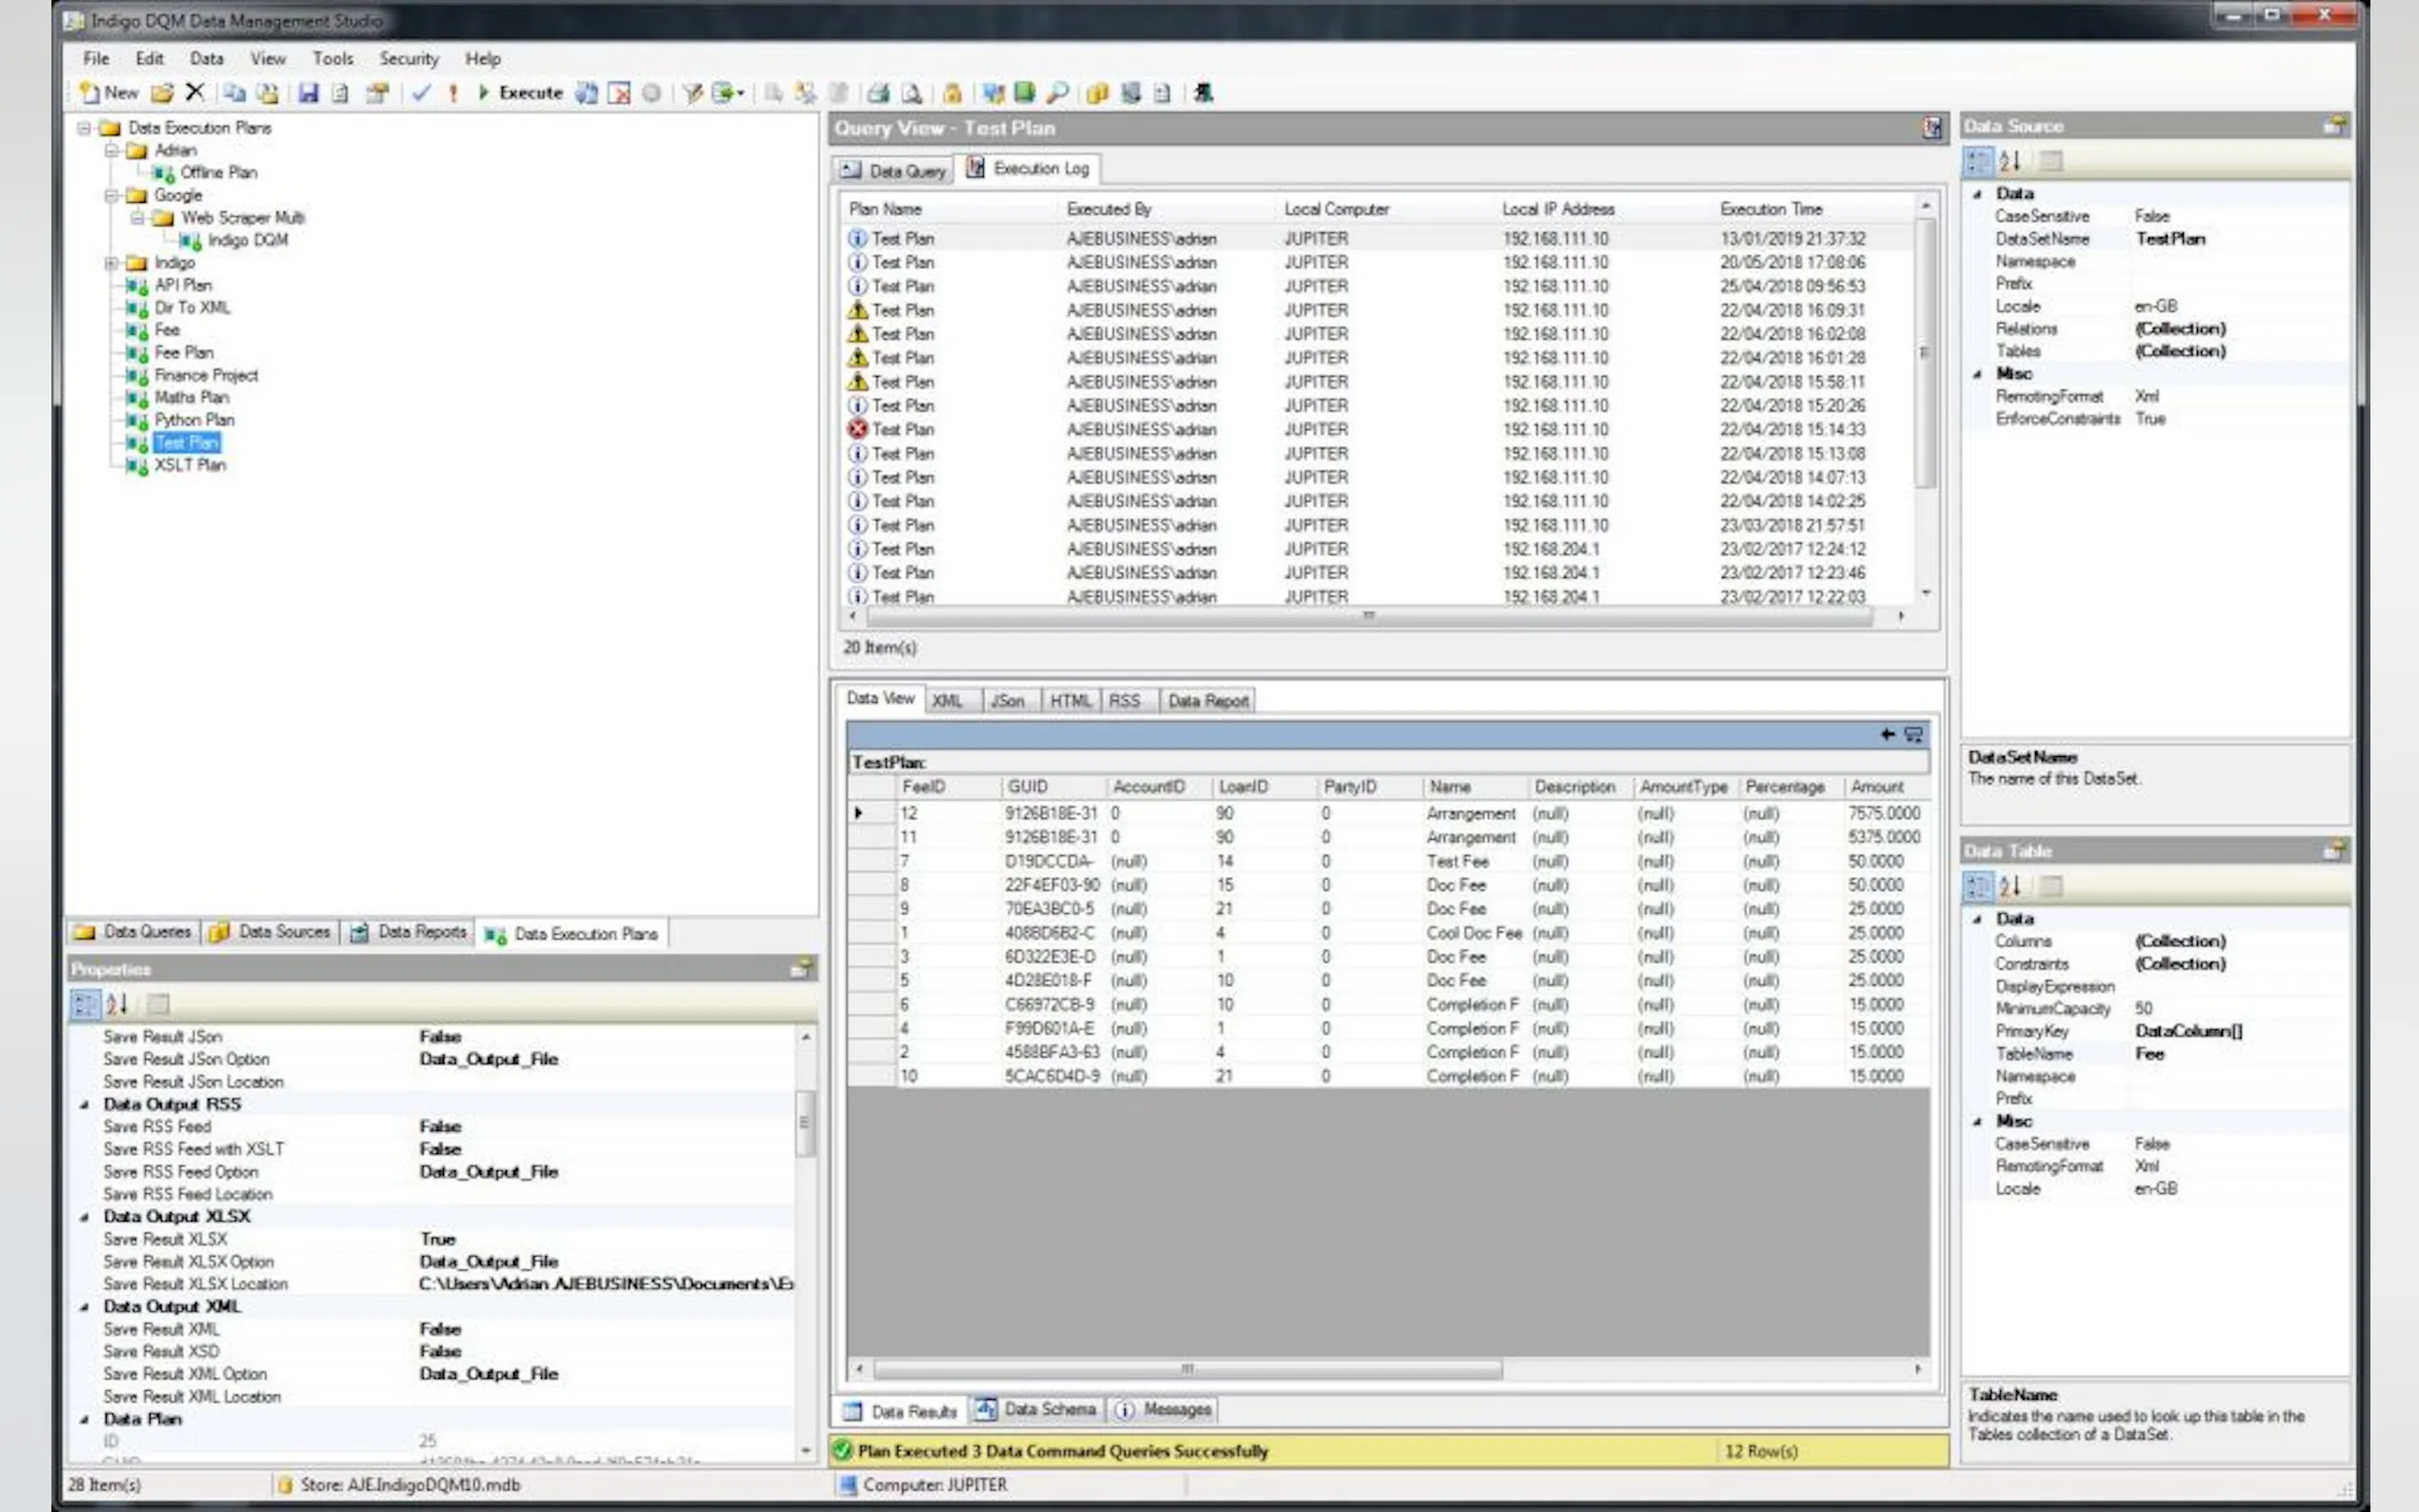2419x1512 pixels.
Task: Toggle Alphabetical sort in Properties panel
Action: point(117,1004)
